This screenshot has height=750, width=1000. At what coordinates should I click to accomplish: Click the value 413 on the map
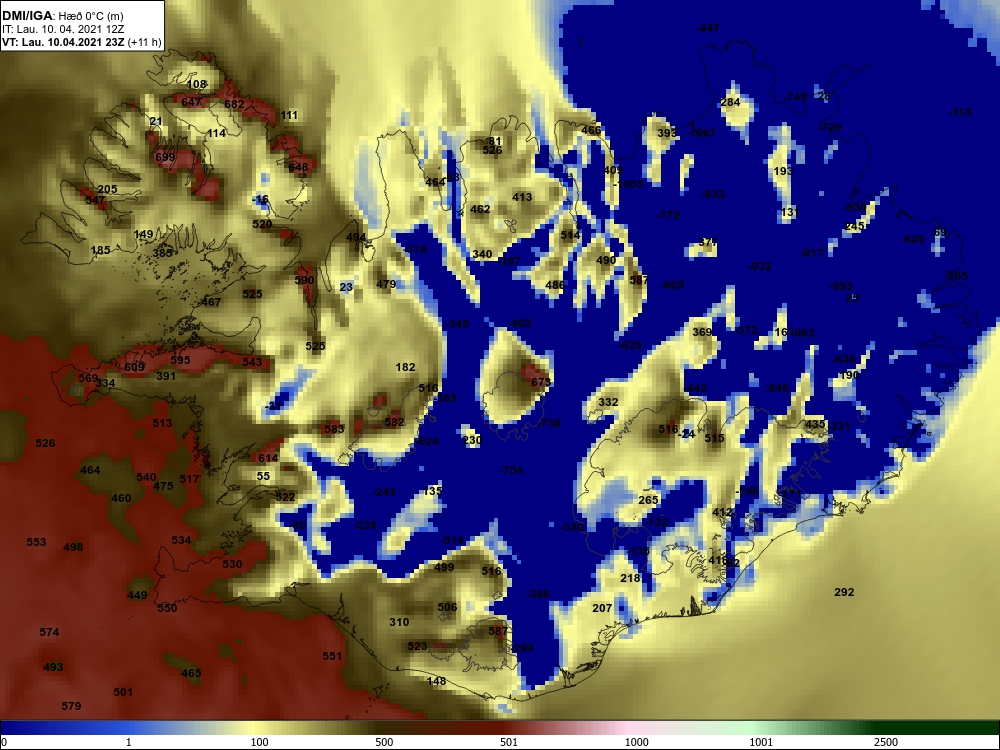click(522, 197)
